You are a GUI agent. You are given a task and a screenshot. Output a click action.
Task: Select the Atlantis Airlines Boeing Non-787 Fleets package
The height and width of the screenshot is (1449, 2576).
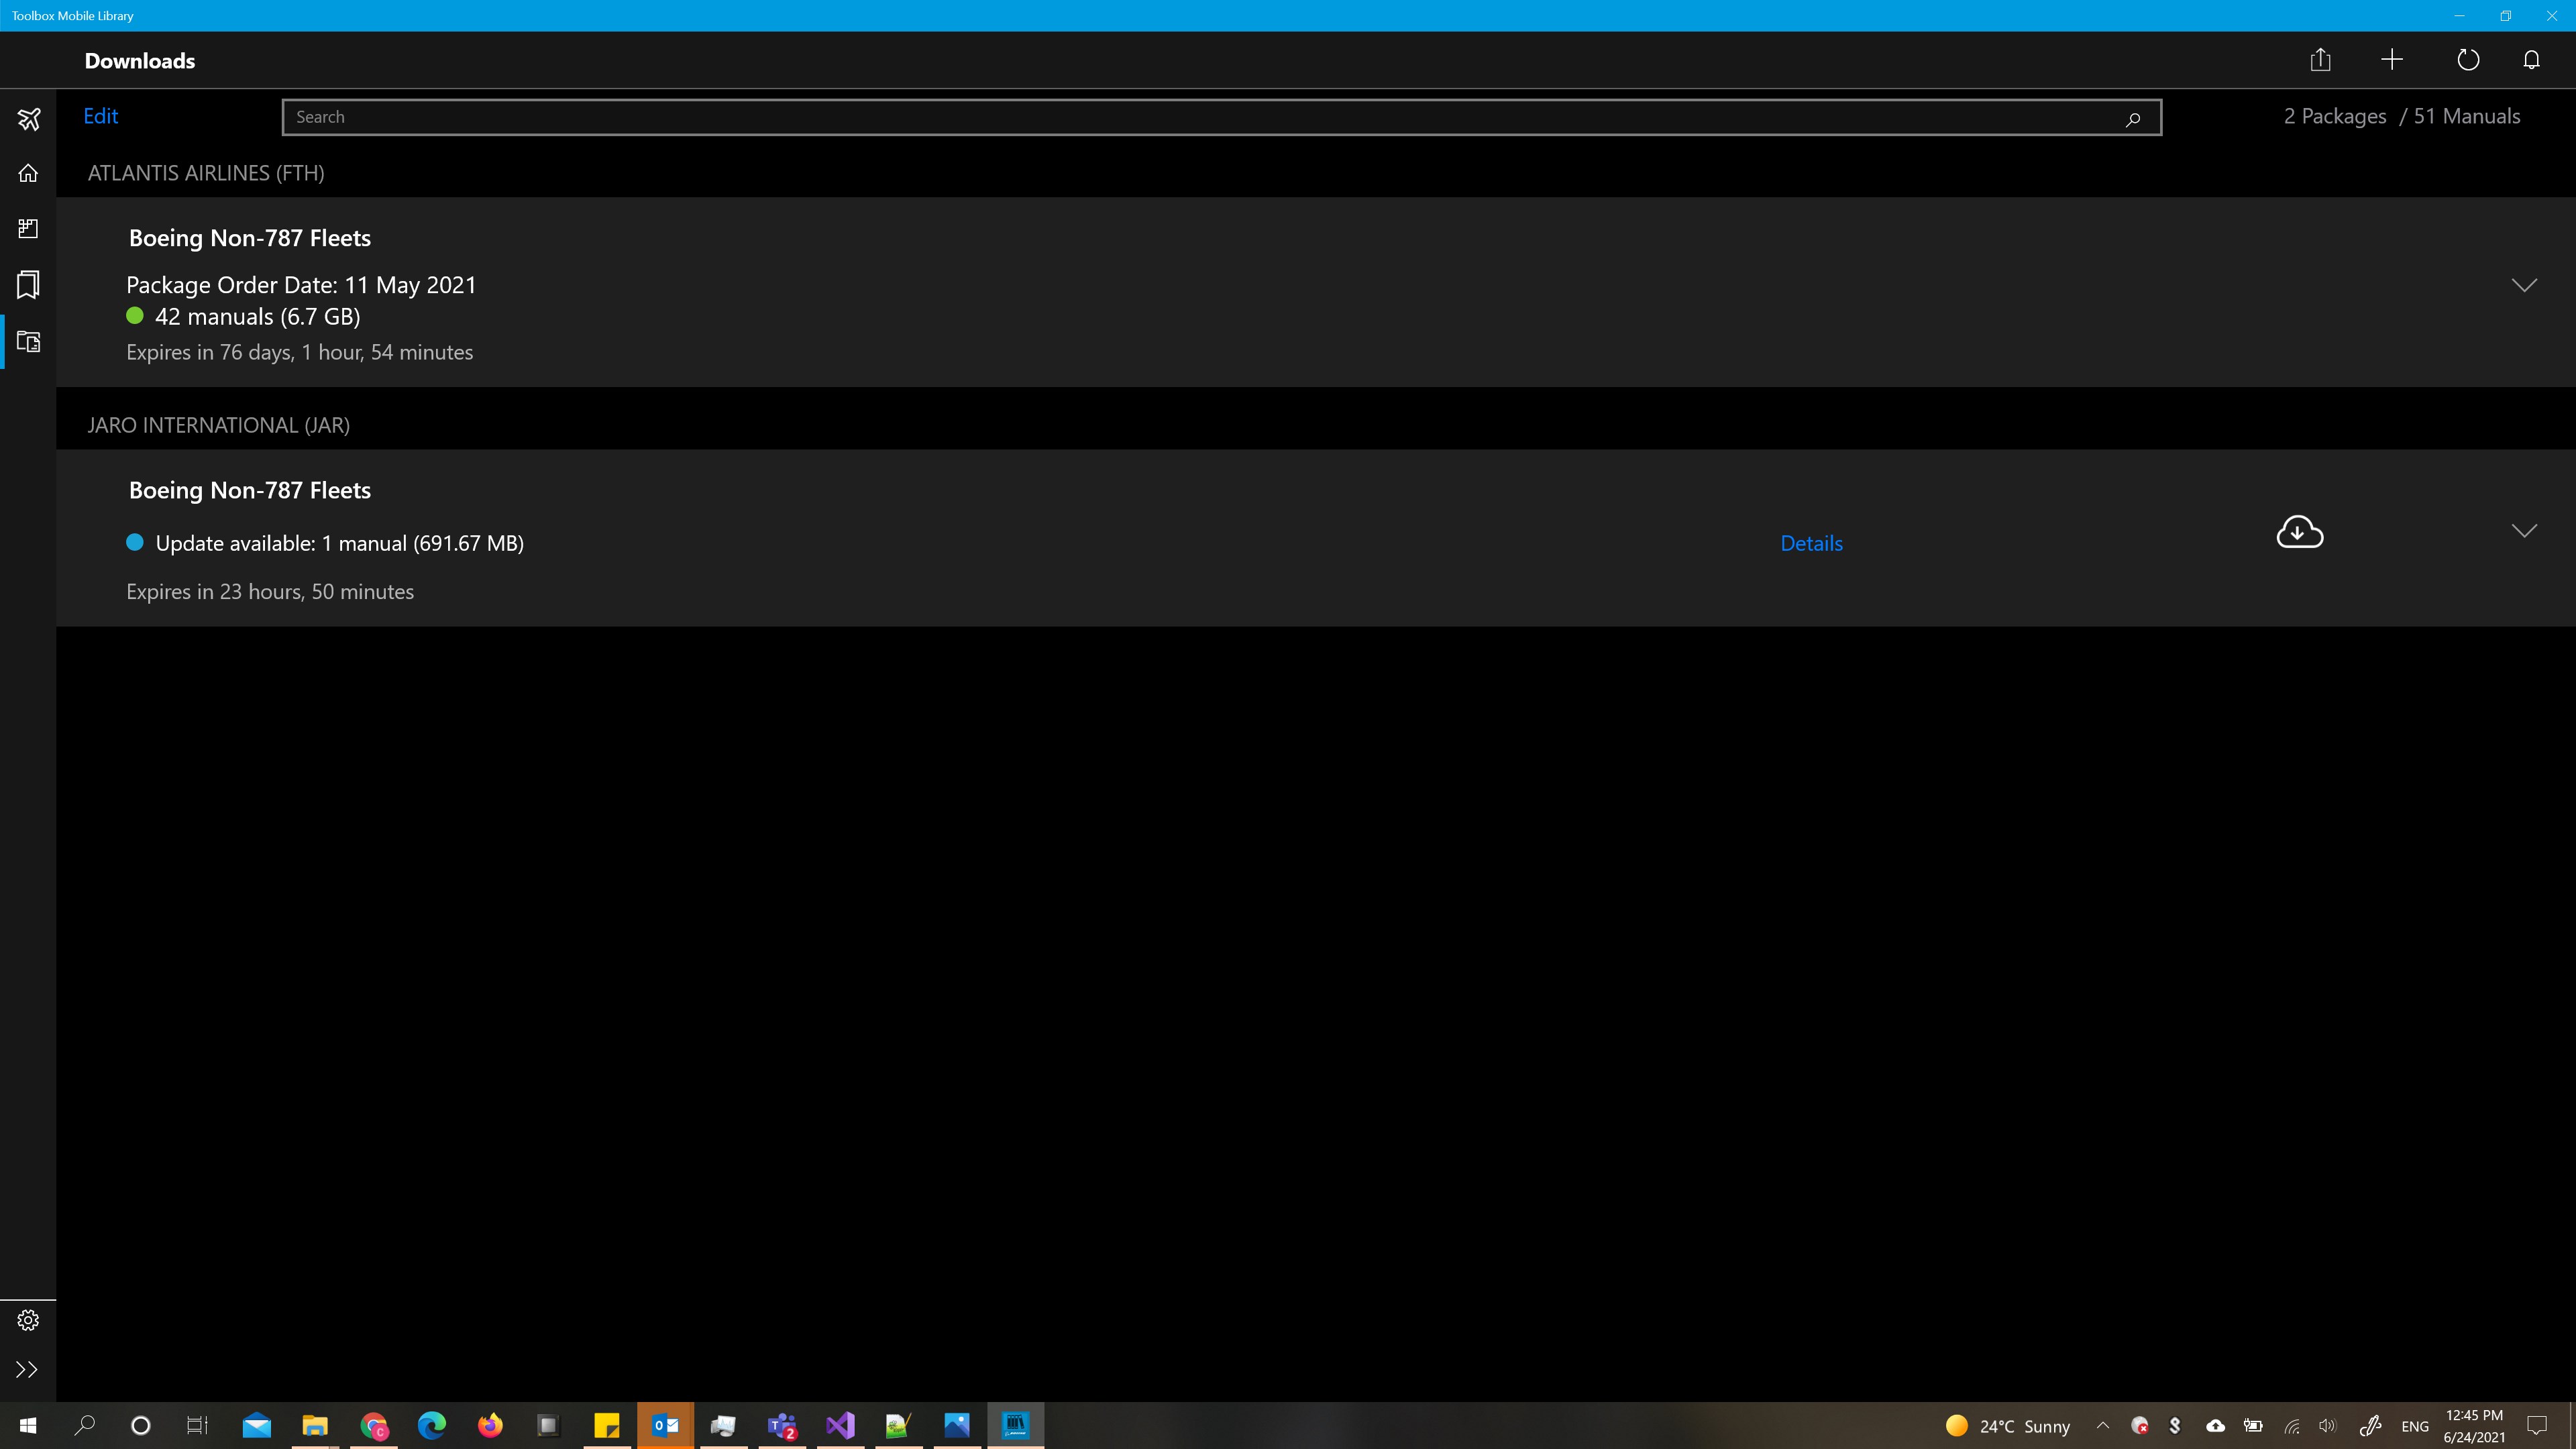pyautogui.click(x=250, y=238)
